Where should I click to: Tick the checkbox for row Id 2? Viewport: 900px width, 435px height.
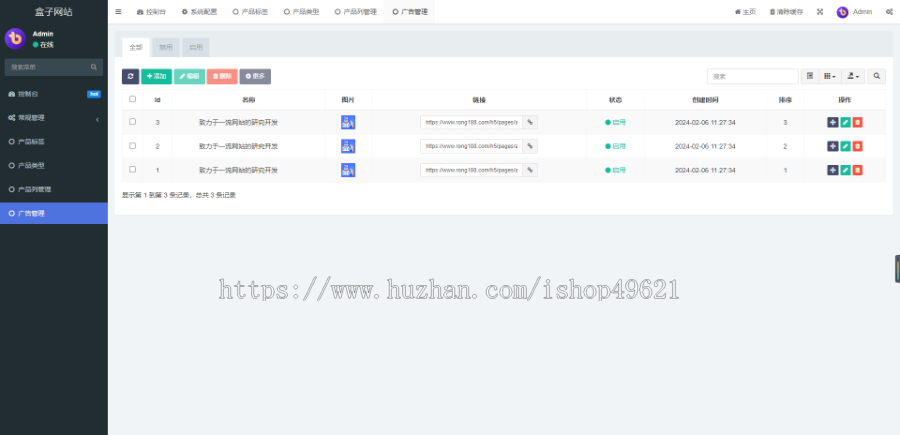(x=133, y=146)
